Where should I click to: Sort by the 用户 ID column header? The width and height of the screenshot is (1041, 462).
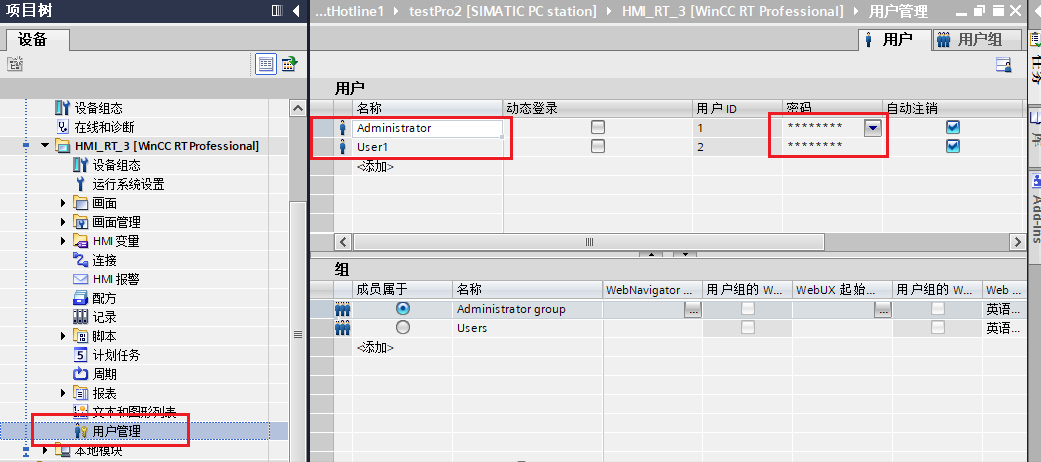(x=738, y=108)
